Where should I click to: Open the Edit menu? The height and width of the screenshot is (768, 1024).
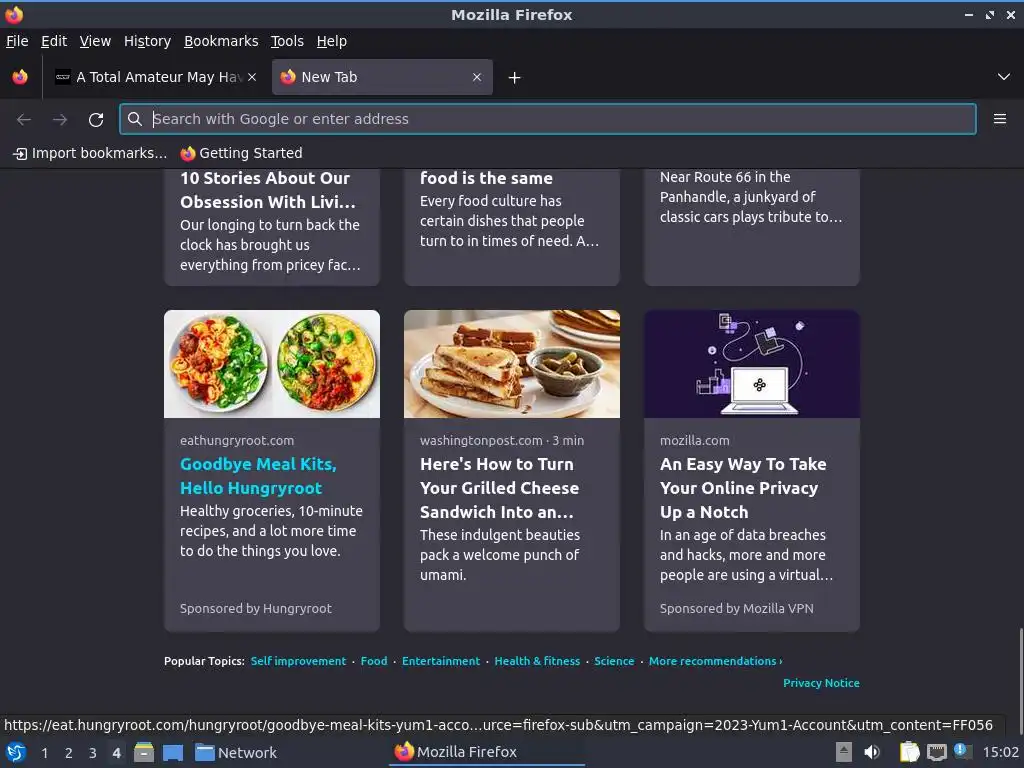(x=54, y=41)
